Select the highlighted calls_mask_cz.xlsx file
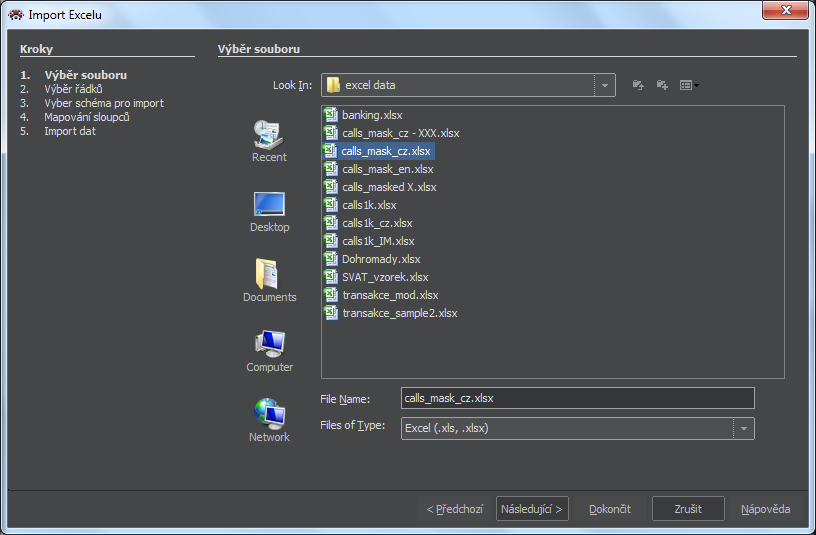This screenshot has height=535, width=816. (x=378, y=151)
